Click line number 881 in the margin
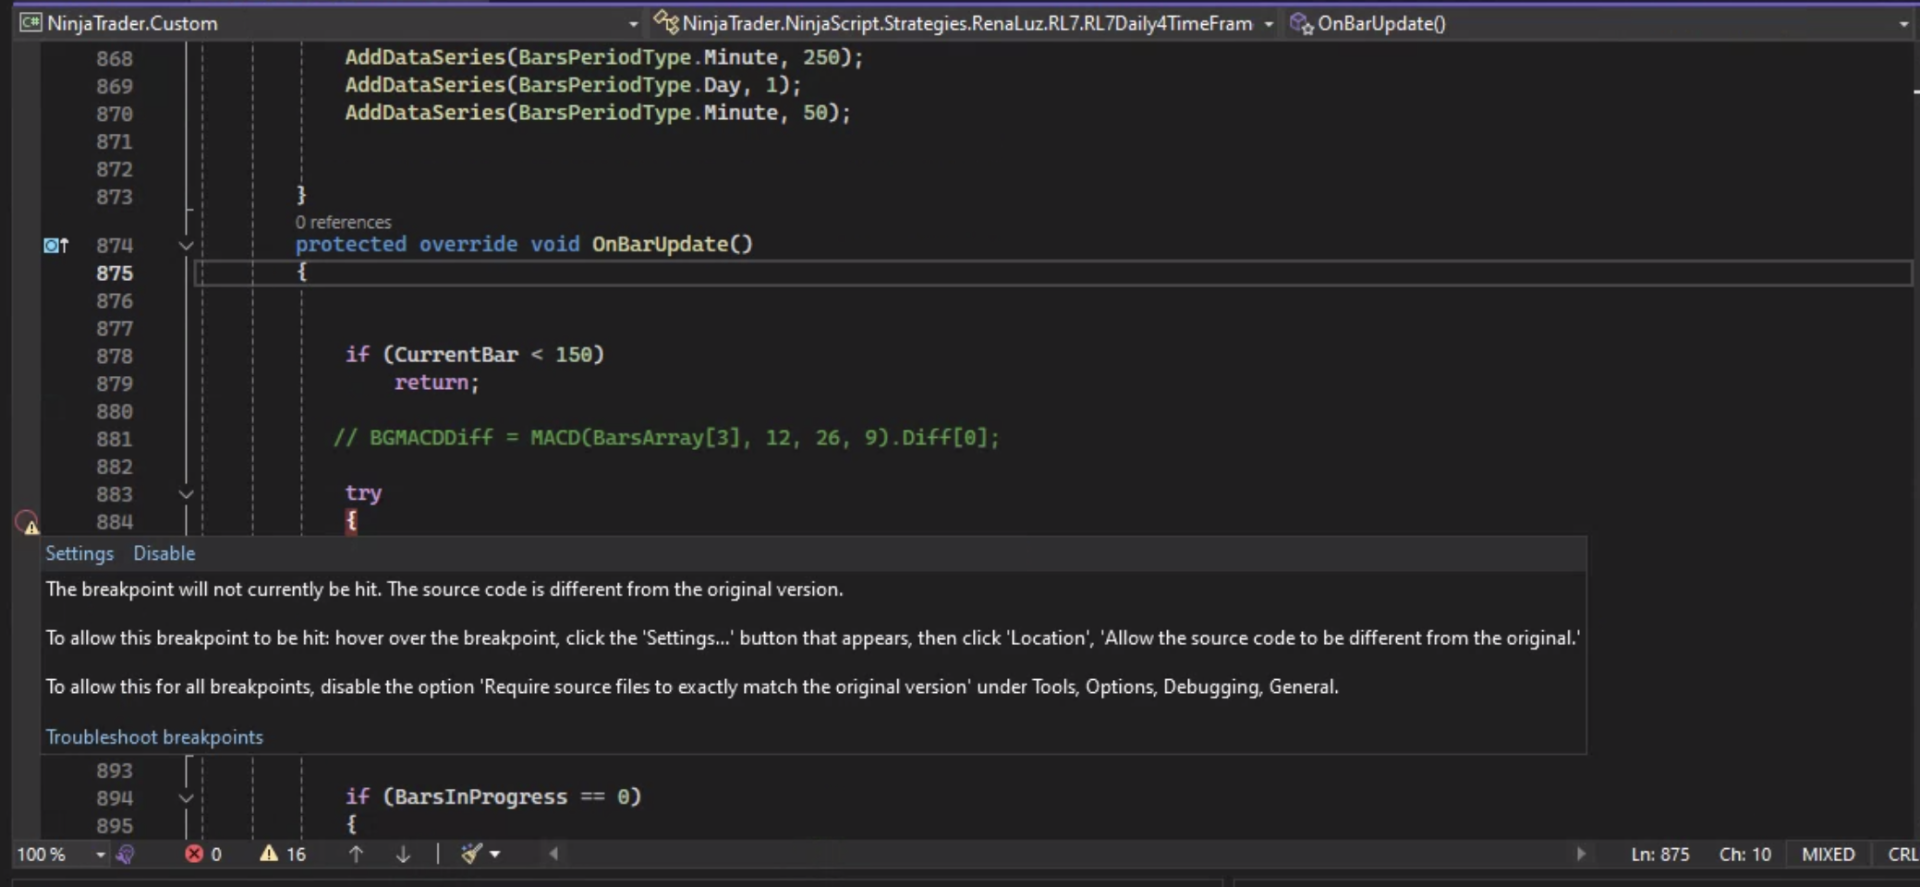Image resolution: width=1920 pixels, height=887 pixels. point(114,439)
